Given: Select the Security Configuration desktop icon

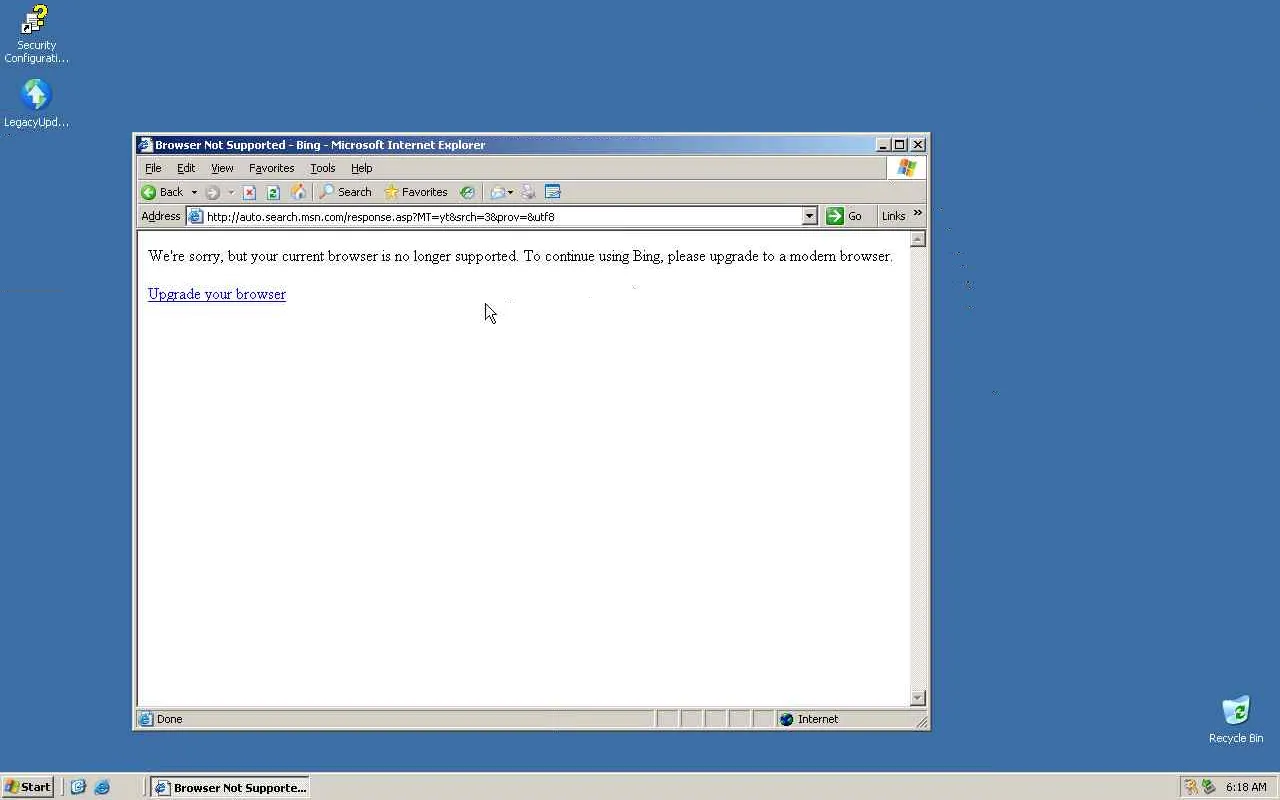Looking at the screenshot, I should coord(36,35).
